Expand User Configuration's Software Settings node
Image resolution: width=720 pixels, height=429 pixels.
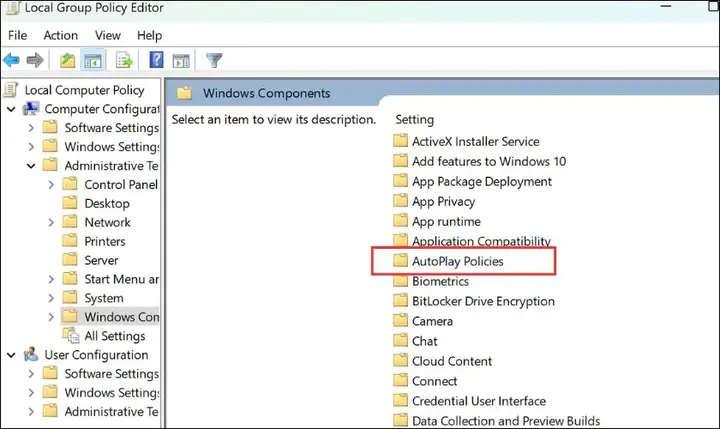coord(31,373)
